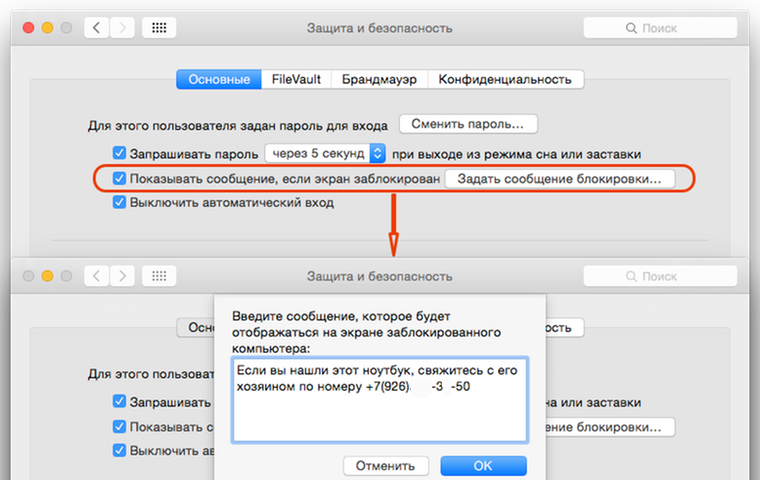The height and width of the screenshot is (480, 760).
Task: Click Сменить пароль button
Action: 468,124
